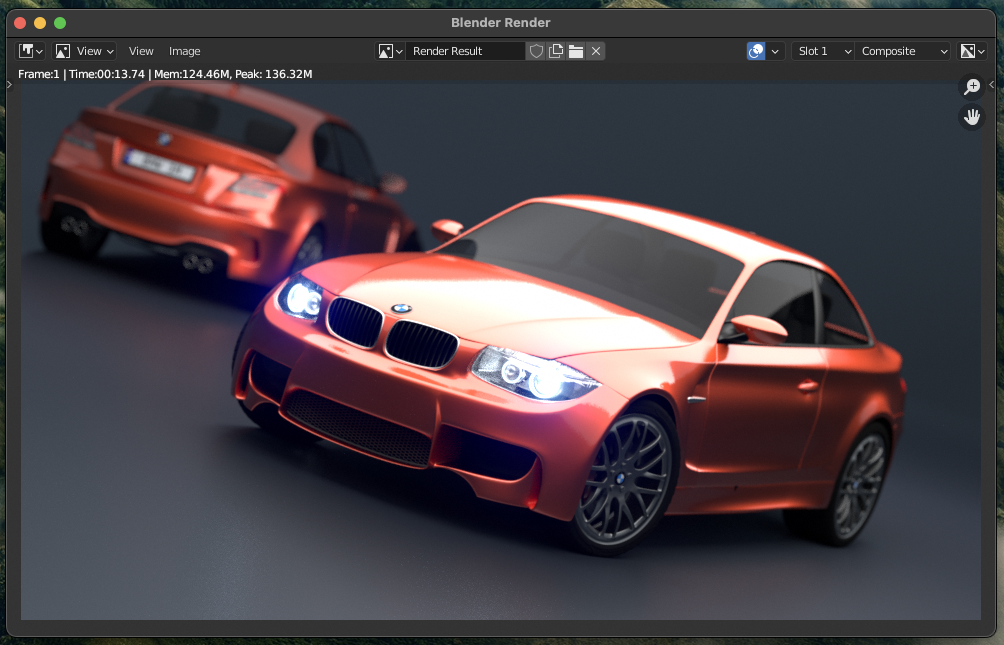This screenshot has width=1004, height=645.
Task: Click the new image duplicate icon
Action: click(x=556, y=51)
